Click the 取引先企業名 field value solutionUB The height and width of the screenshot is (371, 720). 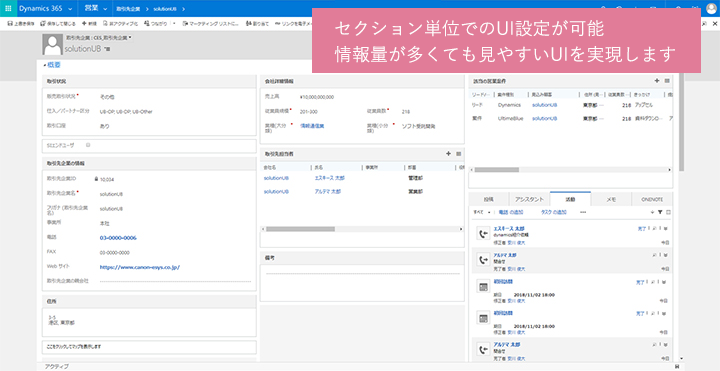111,194
